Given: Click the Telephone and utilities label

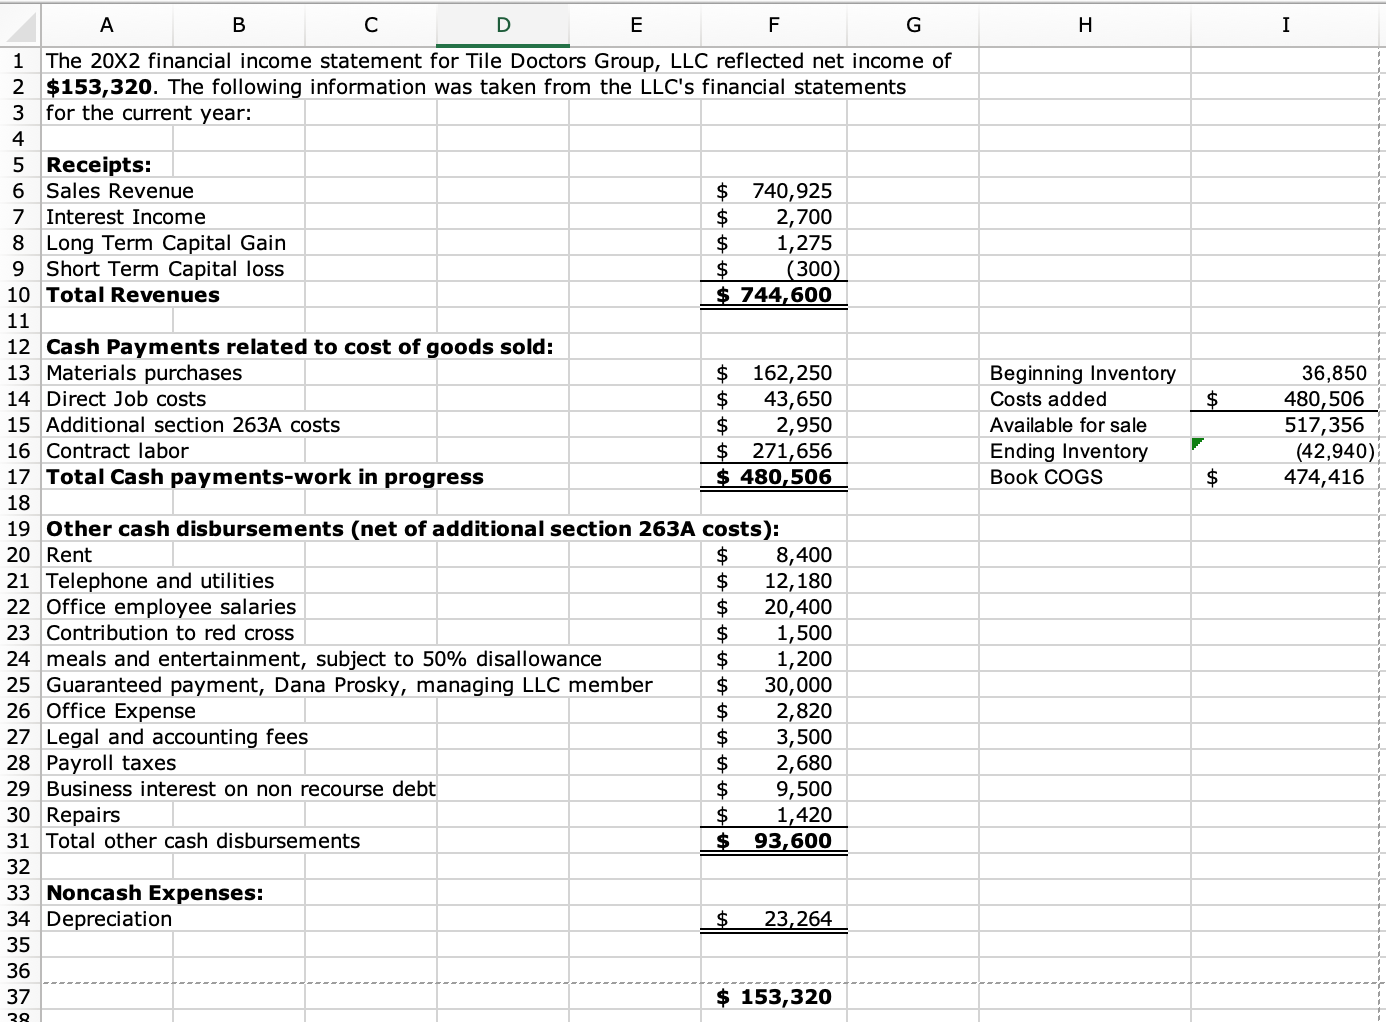Looking at the screenshot, I should (160, 581).
